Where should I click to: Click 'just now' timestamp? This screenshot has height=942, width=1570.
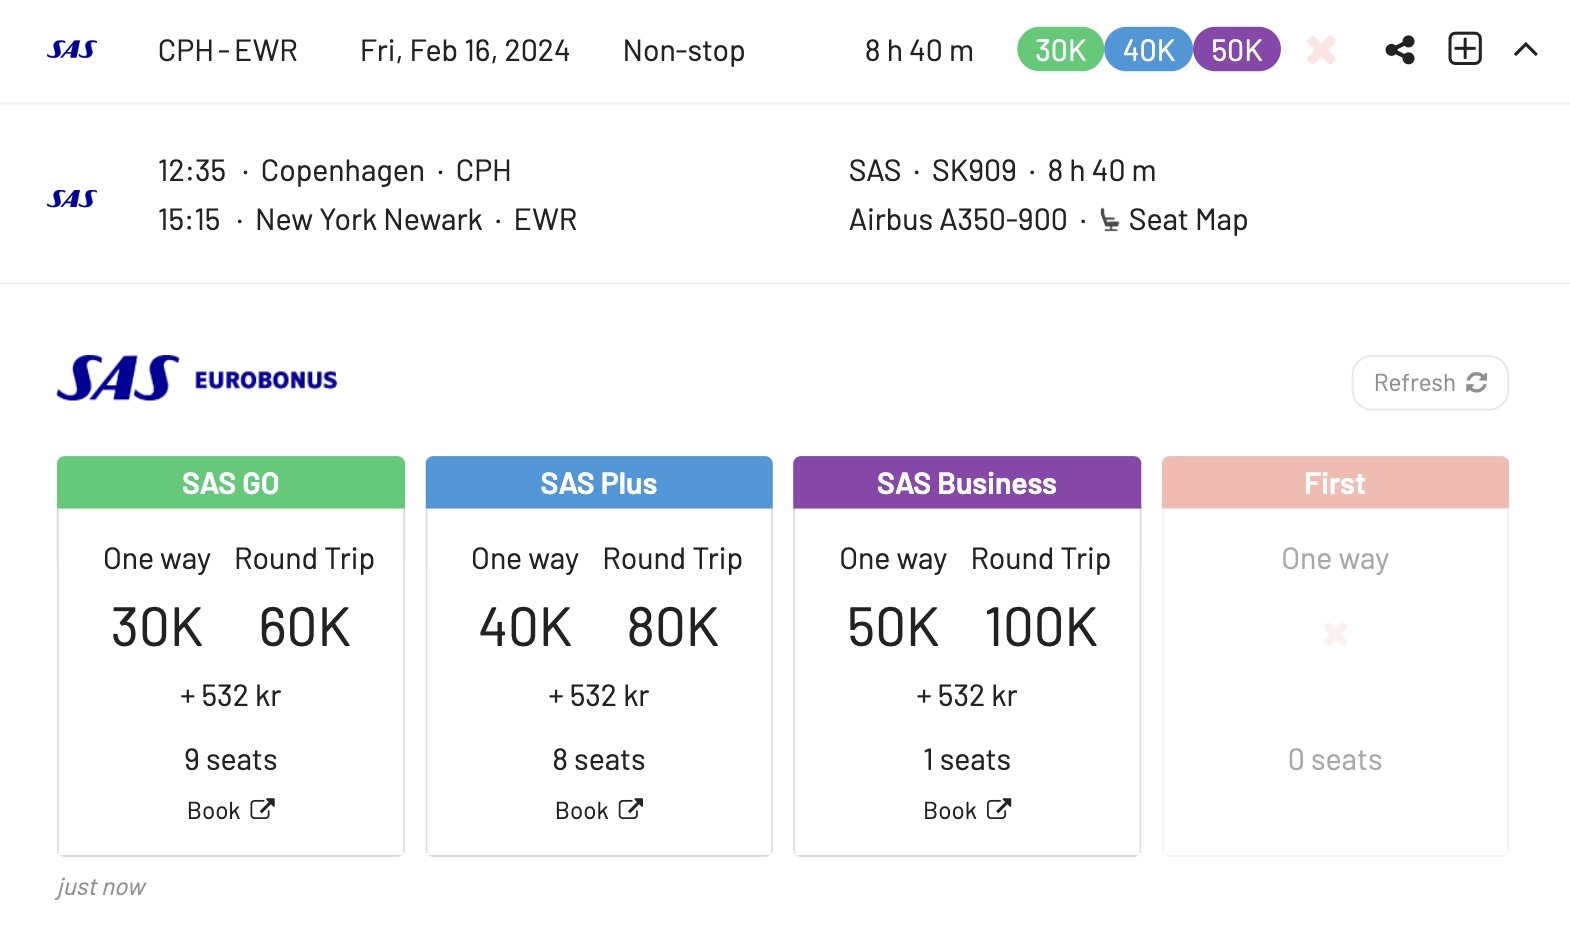[101, 887]
